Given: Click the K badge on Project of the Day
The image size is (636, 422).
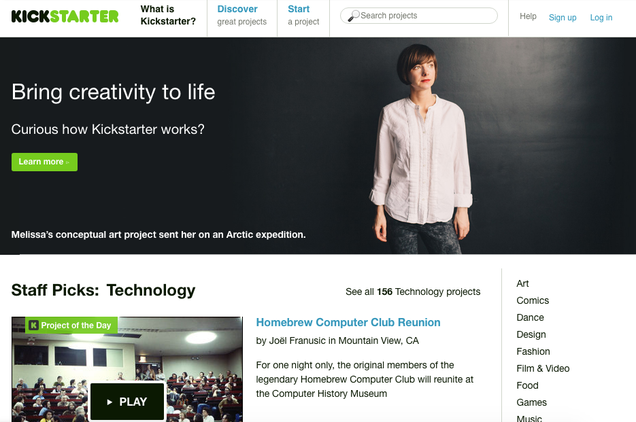Looking at the screenshot, I should (34, 325).
